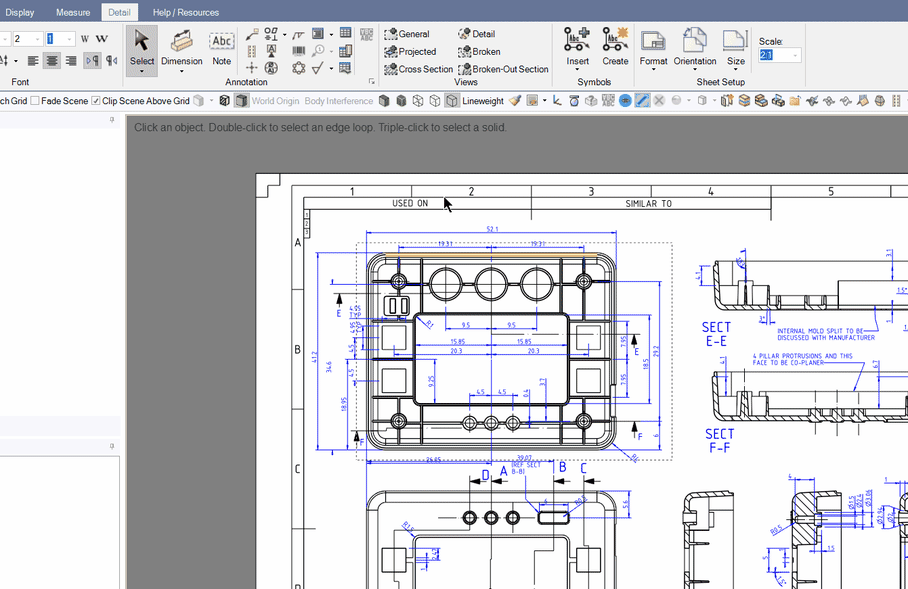
Task: Expand the dropdown arrow under Select
Action: tap(142, 72)
